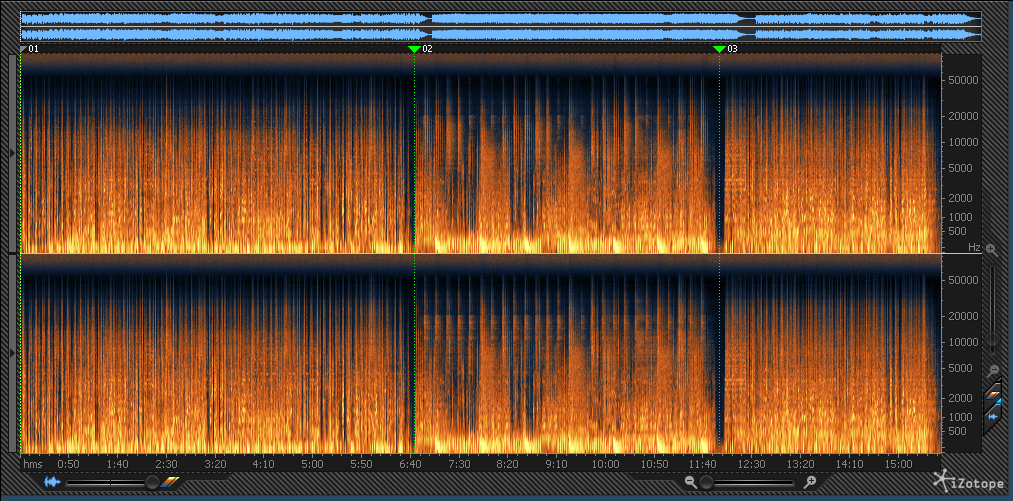Click the vertical zoom in magnifier
The width and height of the screenshot is (1013, 501).
click(991, 249)
